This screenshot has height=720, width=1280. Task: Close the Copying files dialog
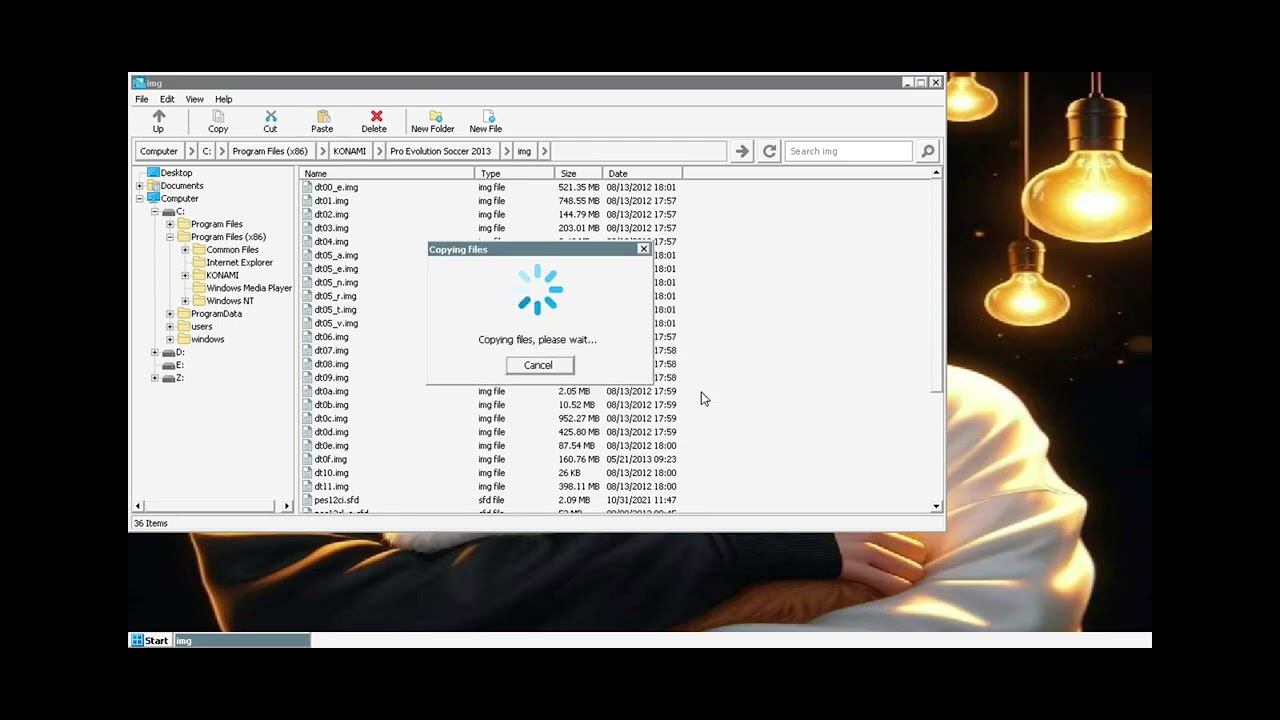point(644,249)
